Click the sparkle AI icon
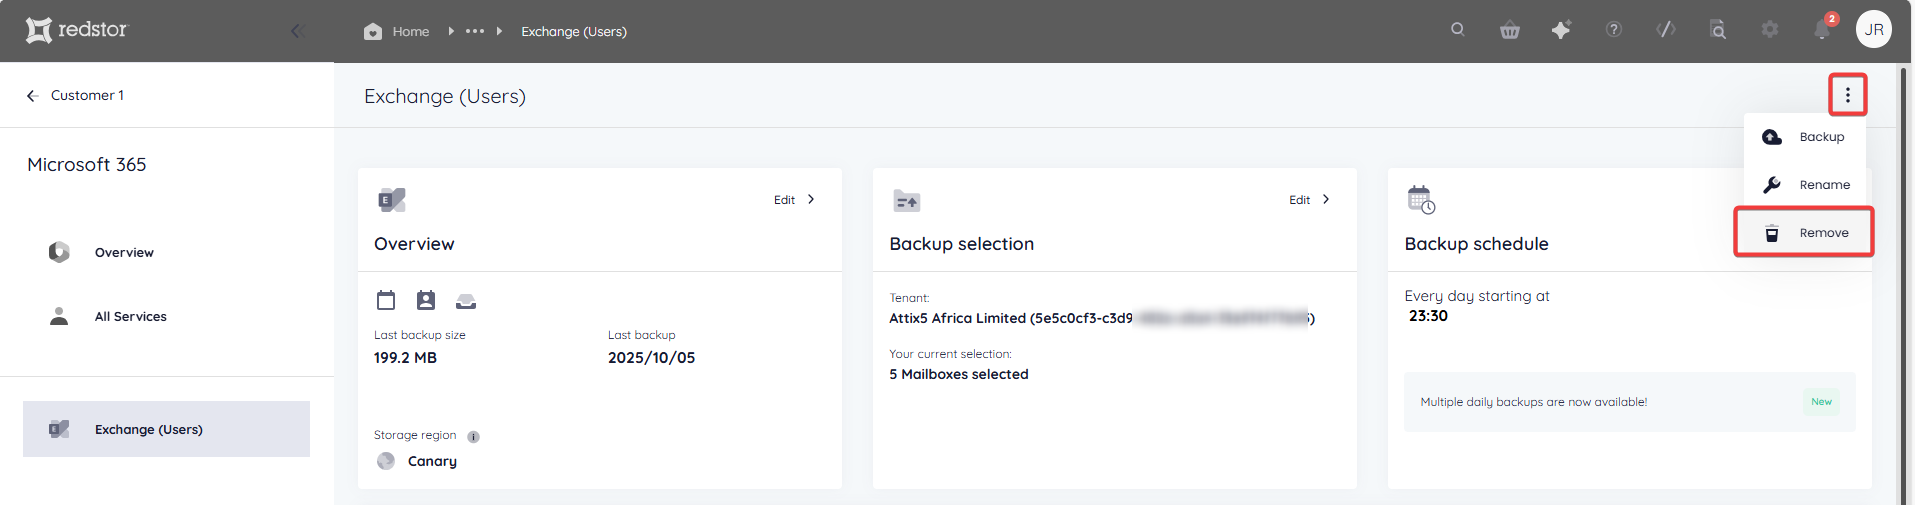The width and height of the screenshot is (1915, 505). coord(1561,30)
